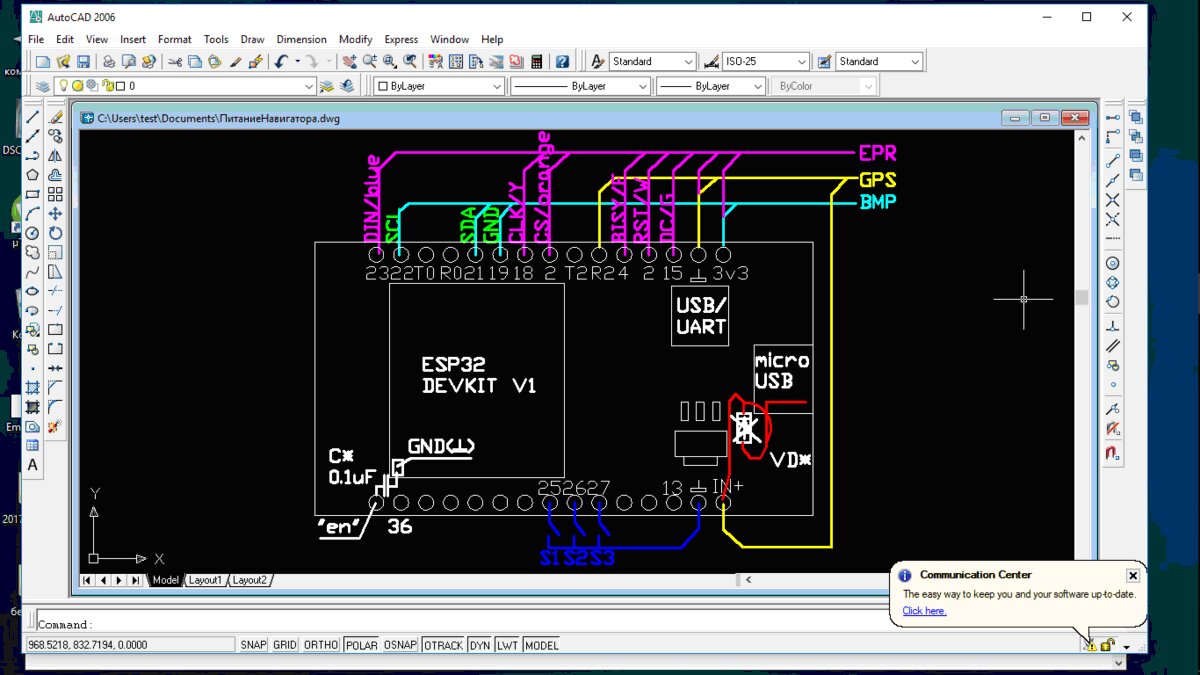Close the Communication Center balloon
1200x675 pixels.
1133,575
